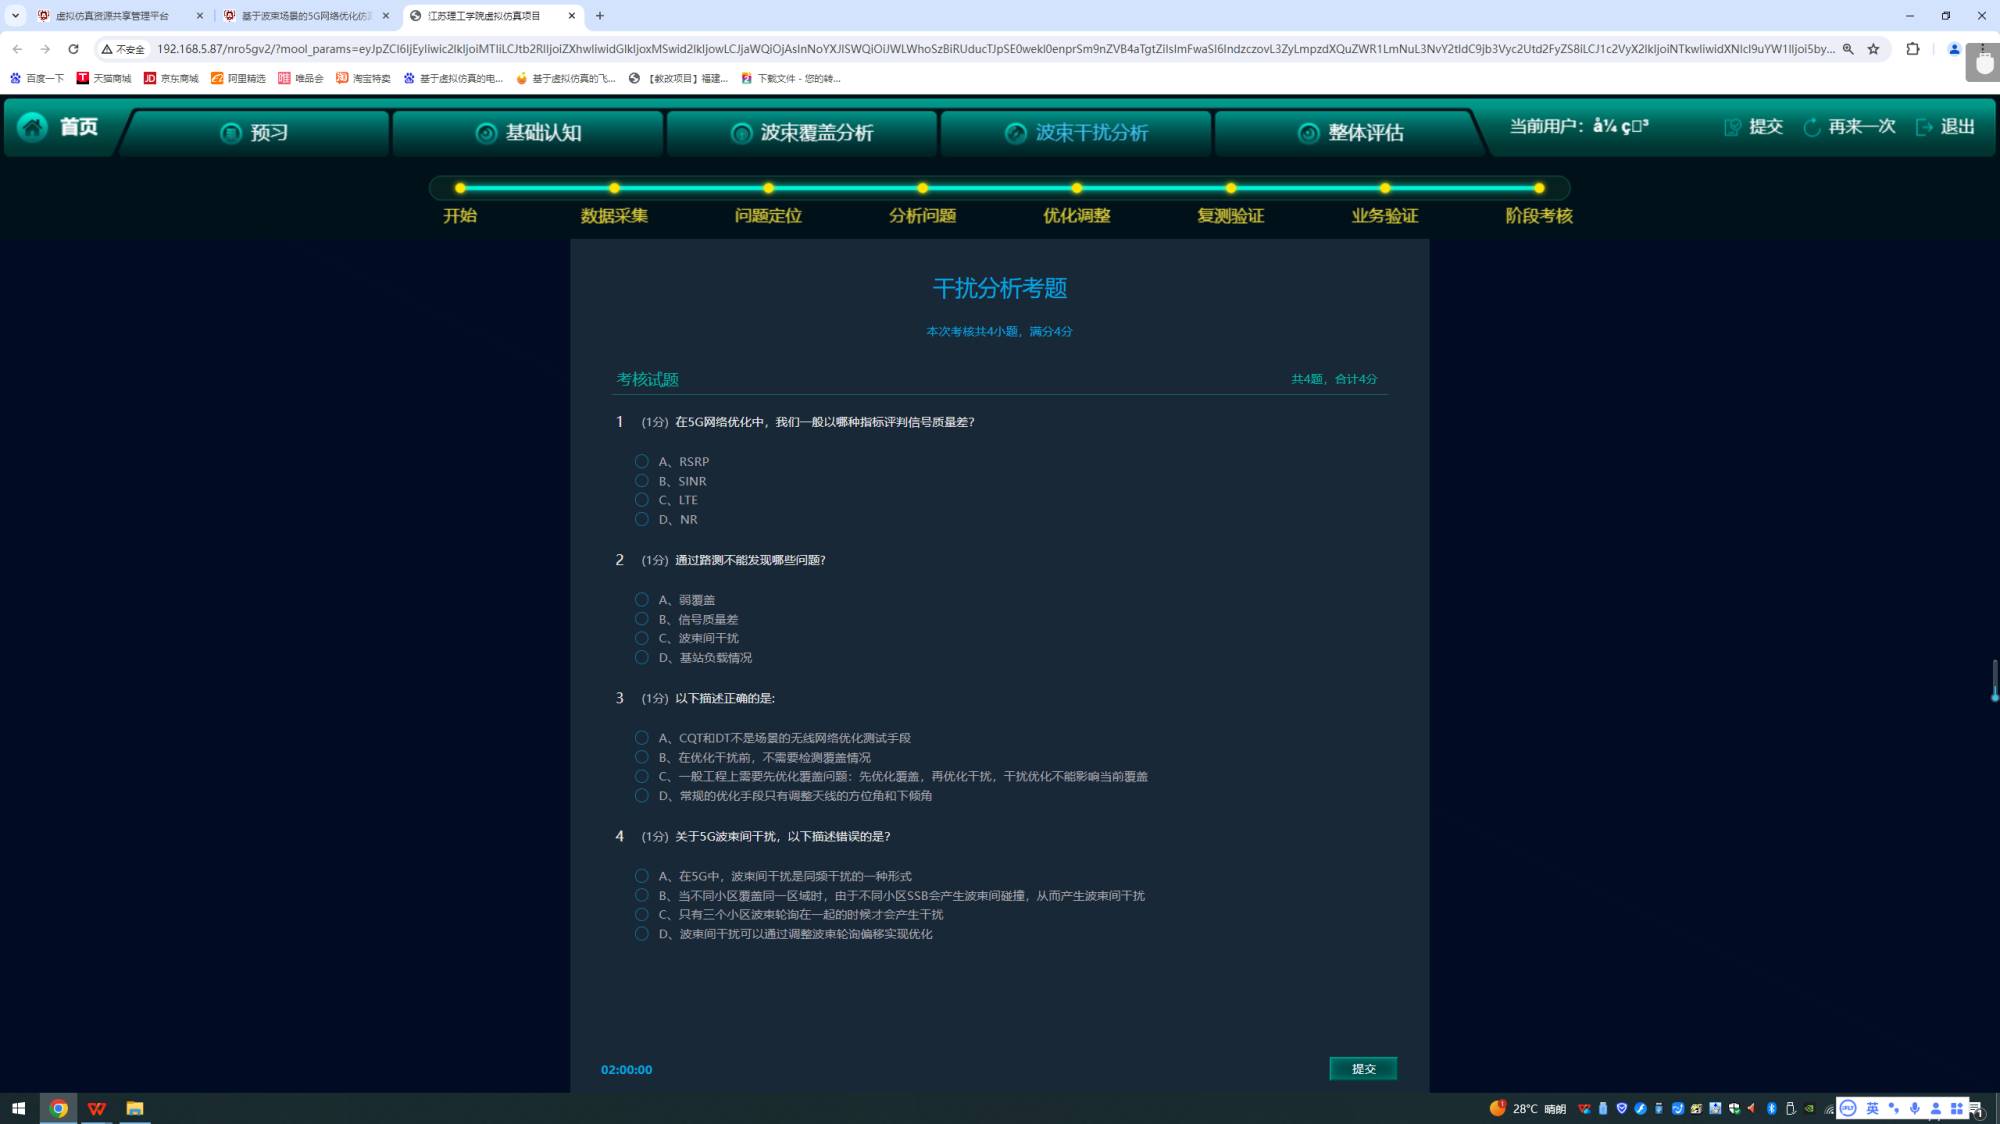Choose option C for question 4
The width and height of the screenshot is (2000, 1124).
pos(642,915)
